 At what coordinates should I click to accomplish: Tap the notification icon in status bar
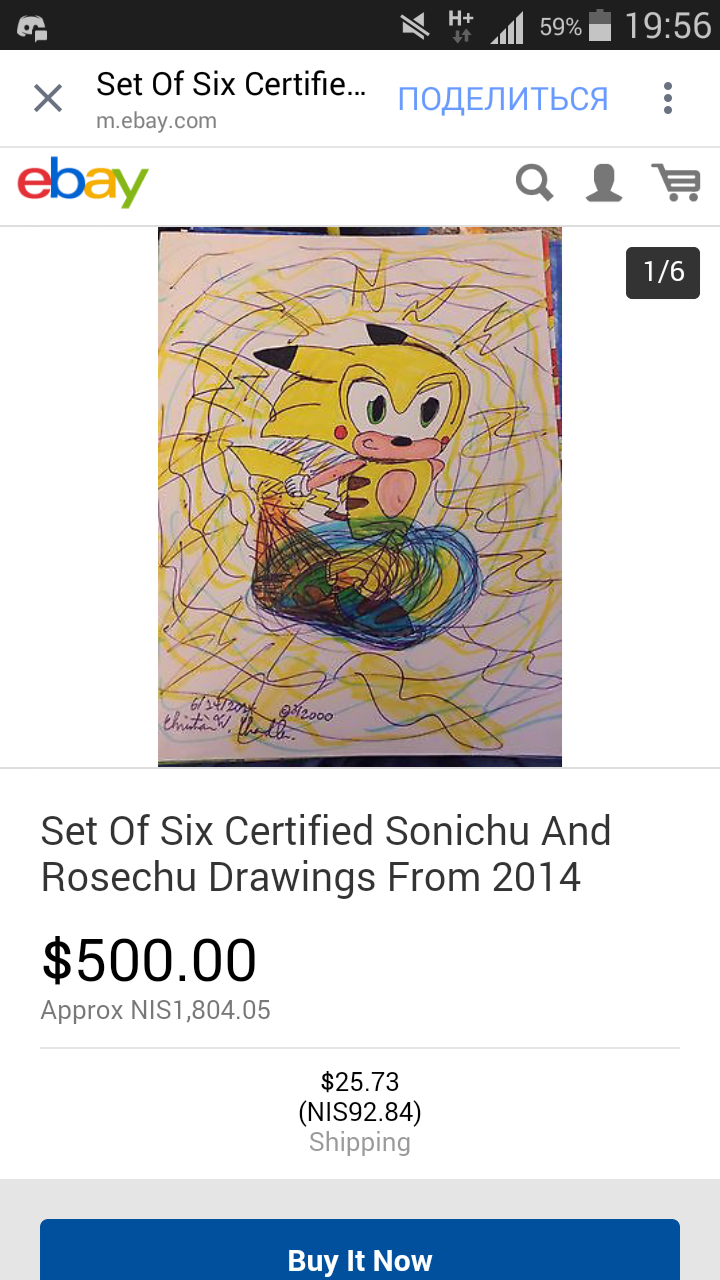click(x=32, y=27)
